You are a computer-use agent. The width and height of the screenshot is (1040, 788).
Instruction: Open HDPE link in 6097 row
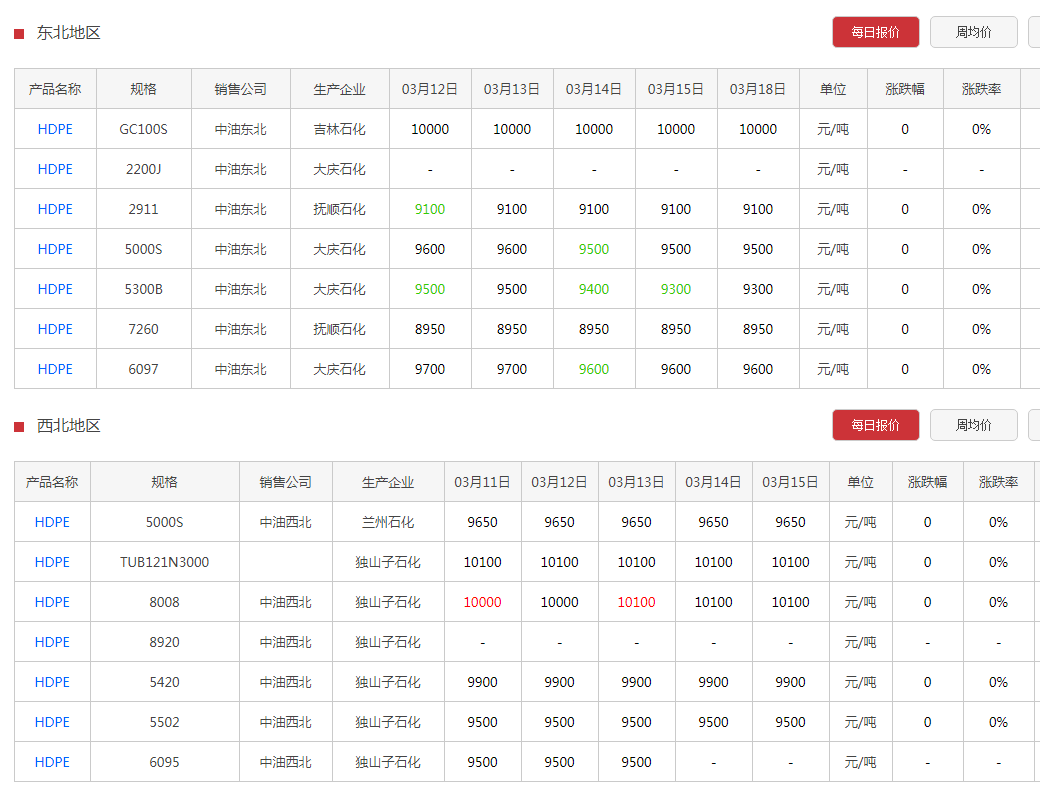55,369
